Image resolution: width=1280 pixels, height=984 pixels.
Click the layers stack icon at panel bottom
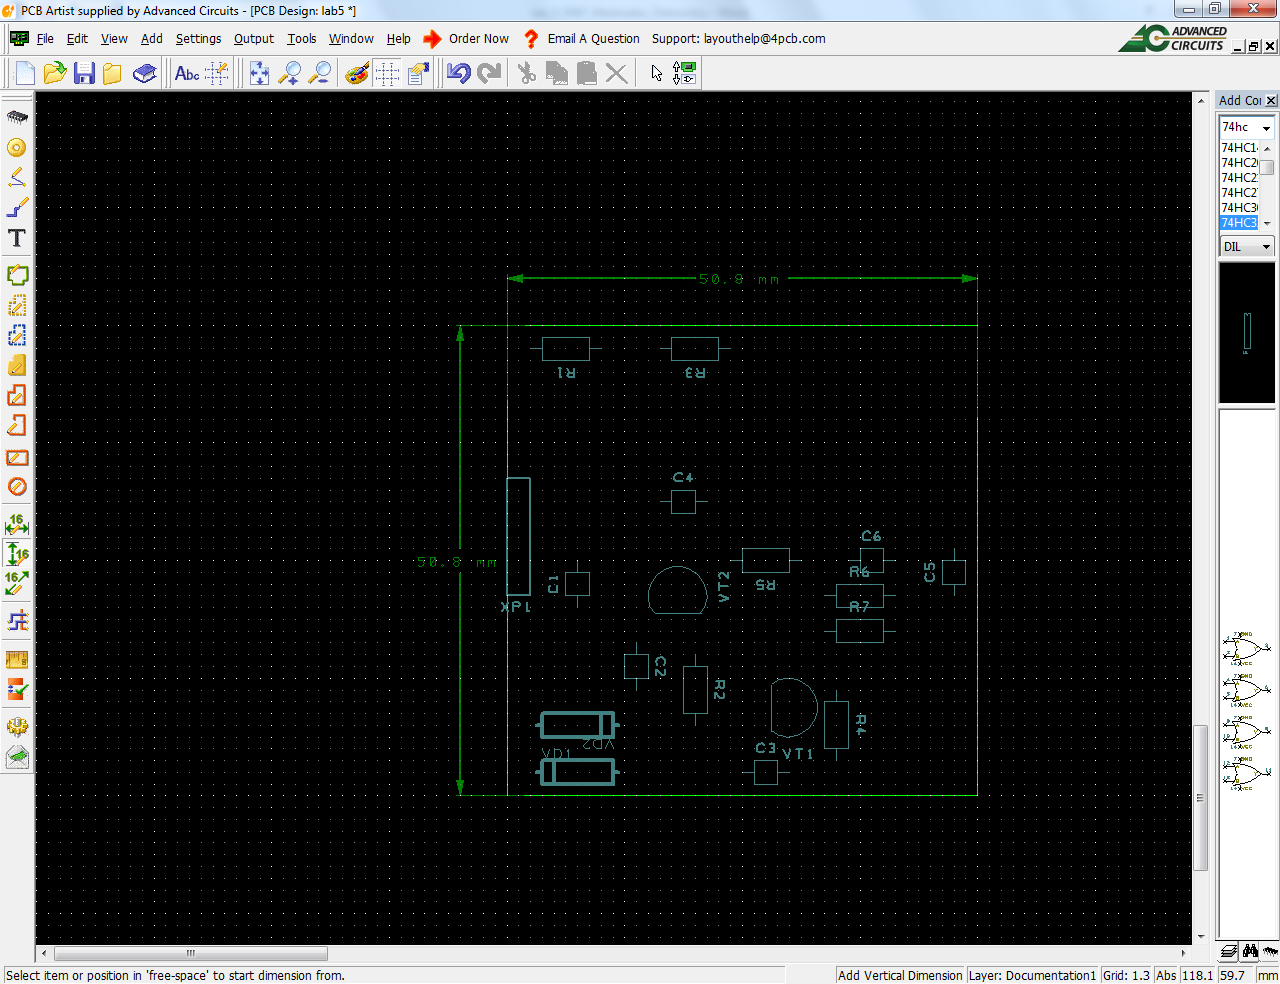click(1229, 951)
